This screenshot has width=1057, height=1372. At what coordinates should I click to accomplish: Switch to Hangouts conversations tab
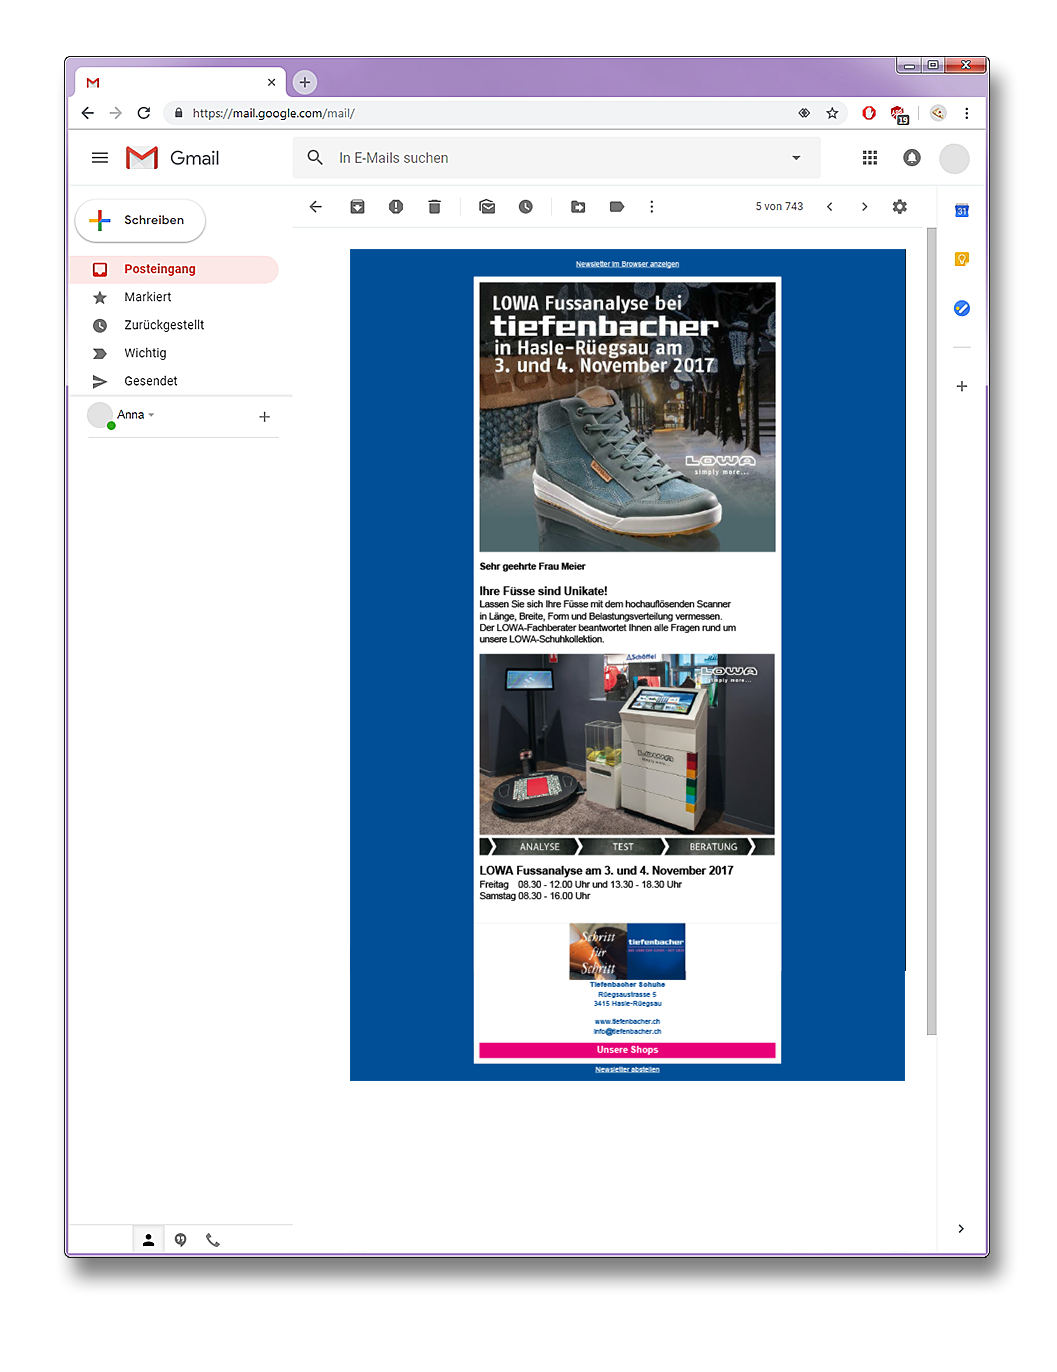[180, 1240]
